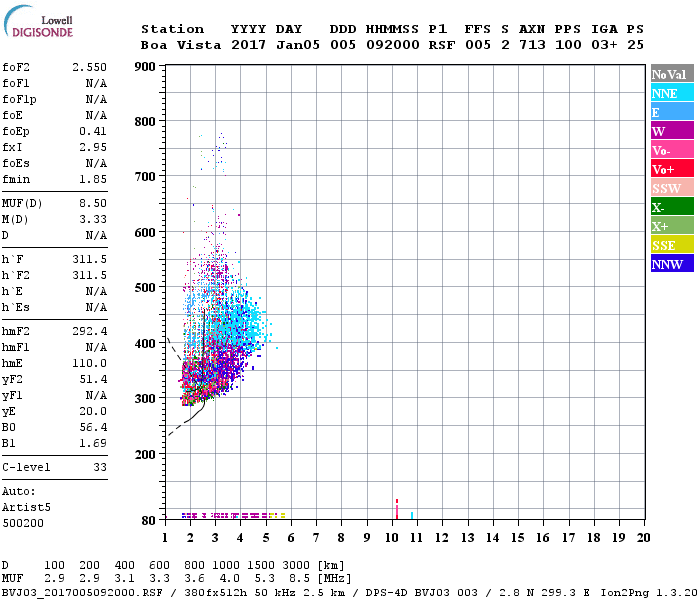Viewport: 700px width, 600px height.
Task: Click the black electron density profile trace
Action: tap(204, 357)
